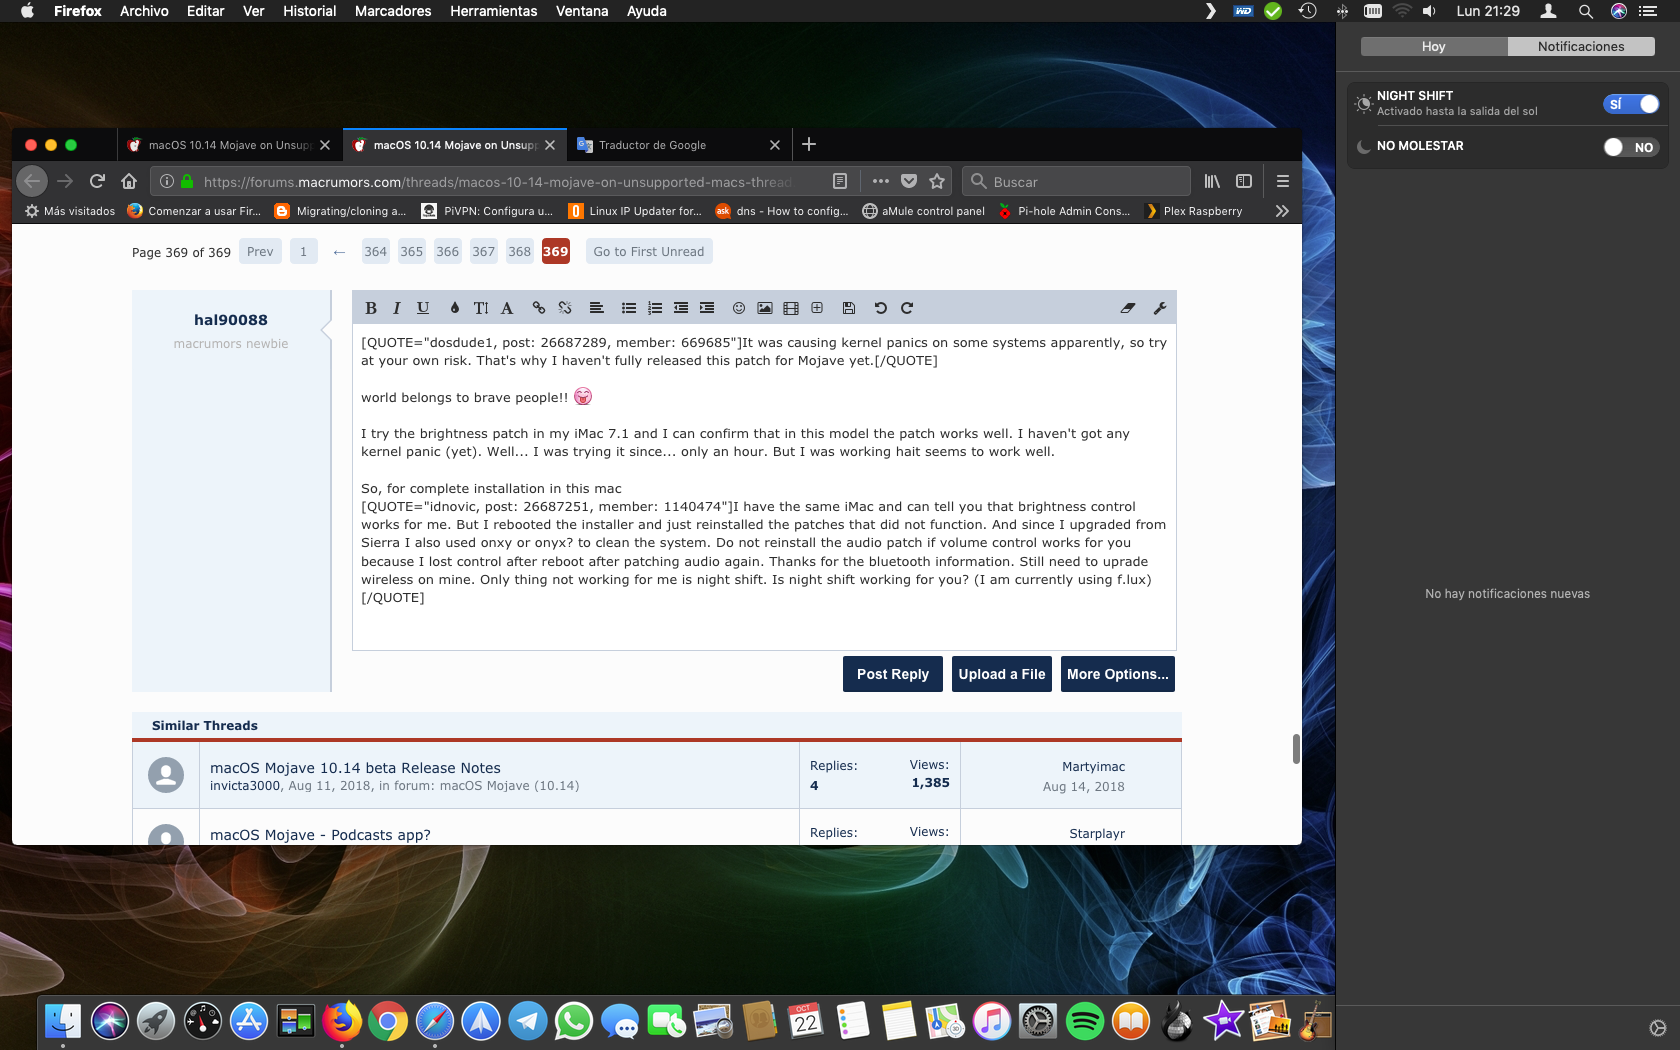The width and height of the screenshot is (1680, 1050).
Task: Save page to Pocket
Action: pyautogui.click(x=909, y=181)
